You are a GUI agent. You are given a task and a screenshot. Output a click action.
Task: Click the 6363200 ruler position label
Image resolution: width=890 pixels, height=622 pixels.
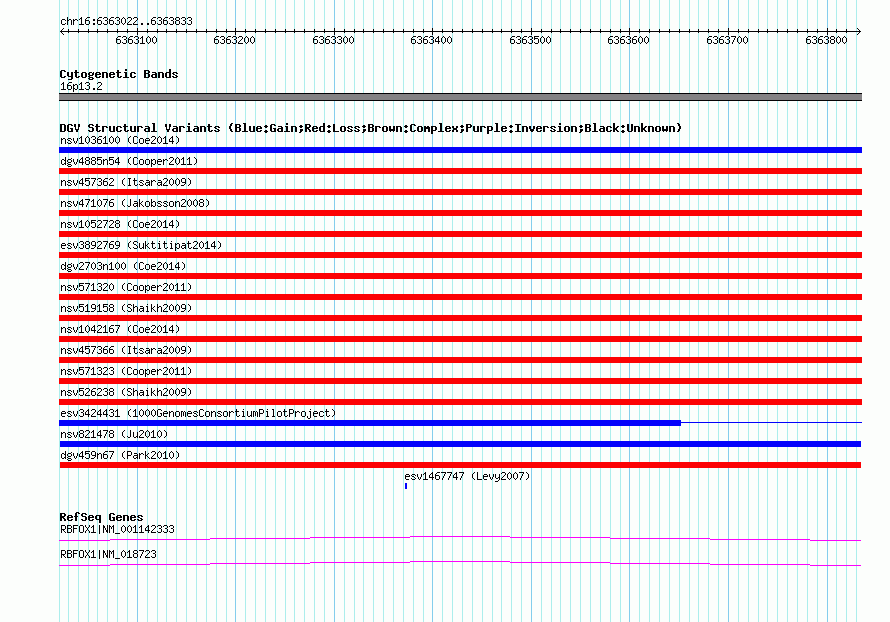click(x=234, y=40)
